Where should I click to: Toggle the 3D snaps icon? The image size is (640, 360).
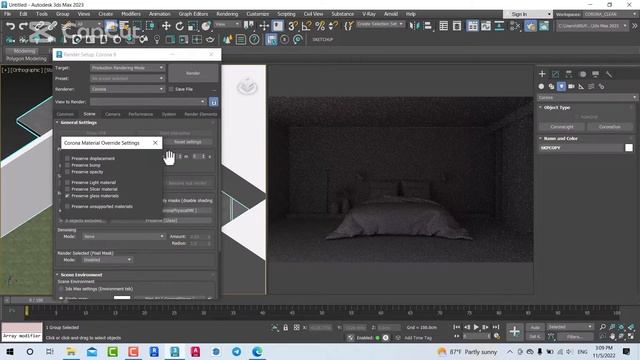(x=293, y=26)
